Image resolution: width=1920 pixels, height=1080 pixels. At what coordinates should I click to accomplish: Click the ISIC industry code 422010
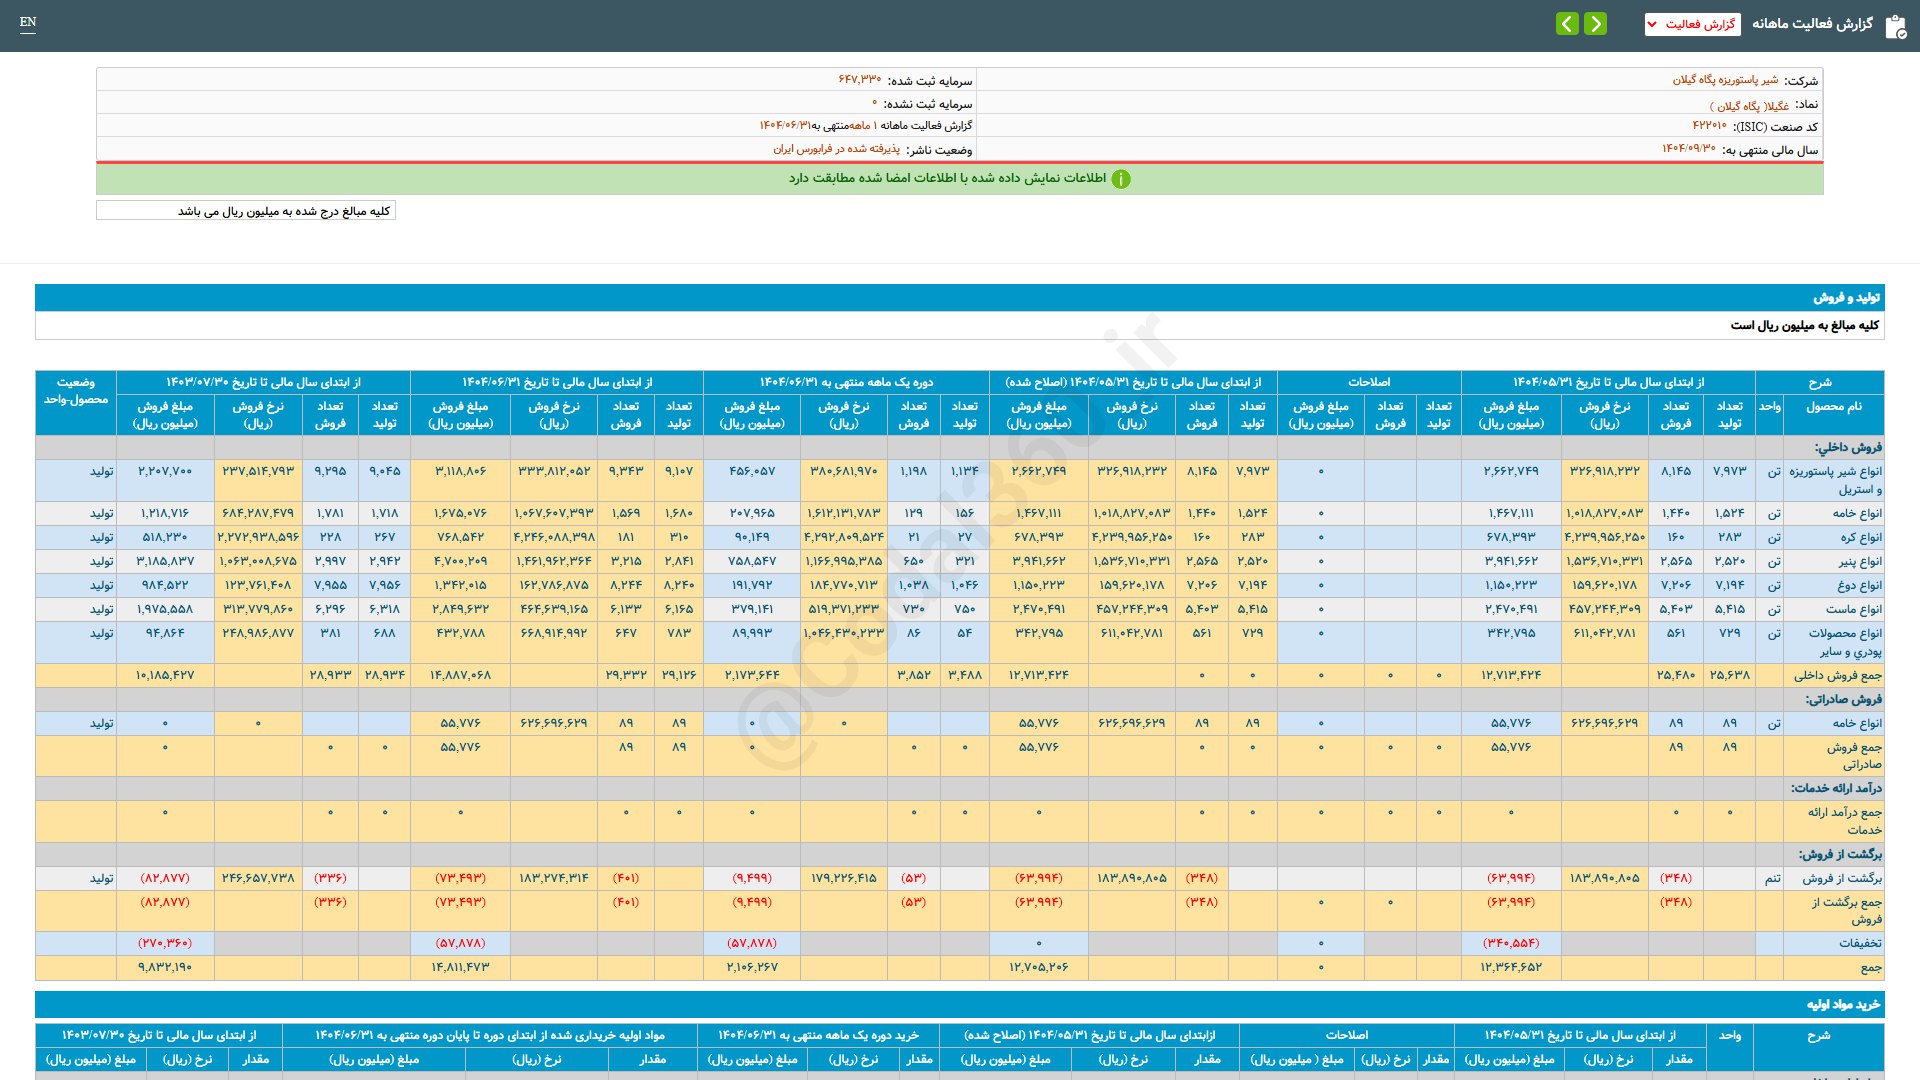[x=1709, y=126]
